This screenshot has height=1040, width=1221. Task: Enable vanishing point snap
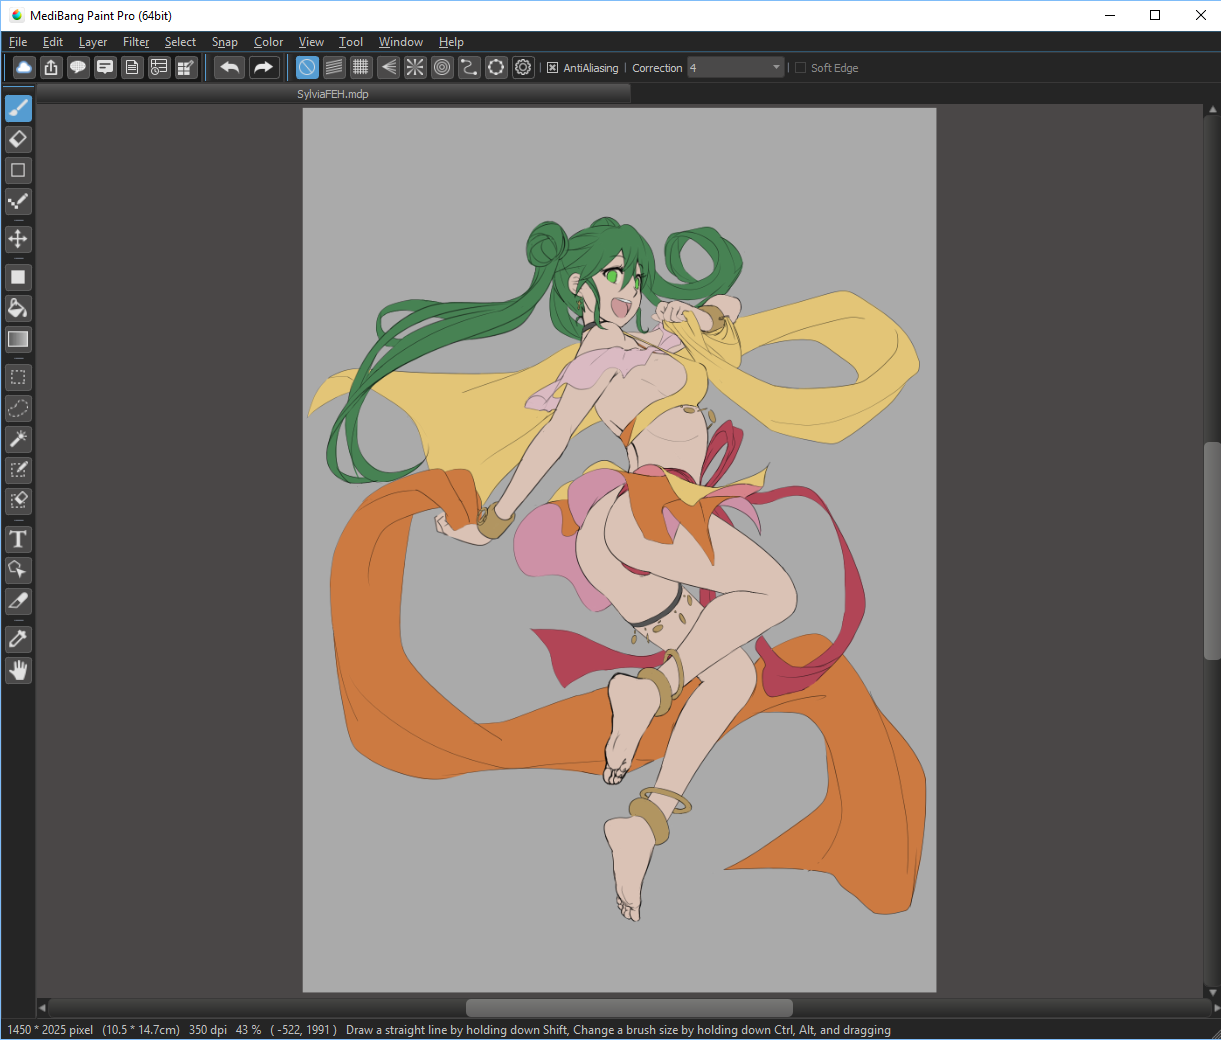388,67
